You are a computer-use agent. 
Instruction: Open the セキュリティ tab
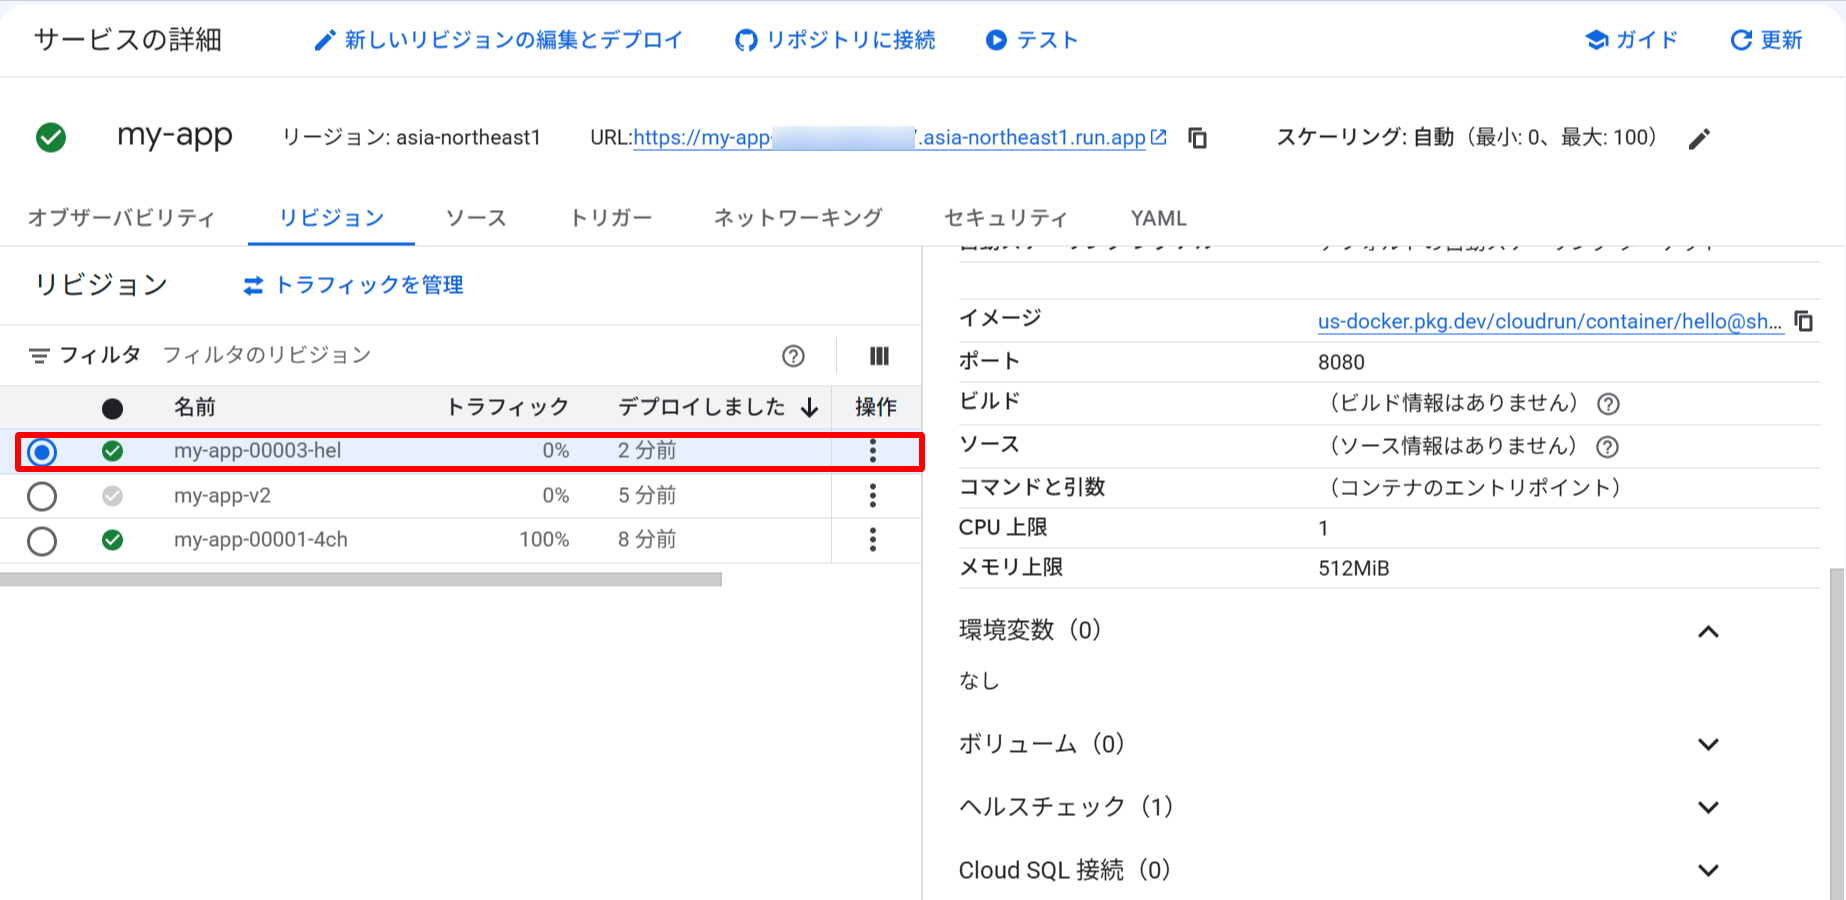click(x=1006, y=218)
